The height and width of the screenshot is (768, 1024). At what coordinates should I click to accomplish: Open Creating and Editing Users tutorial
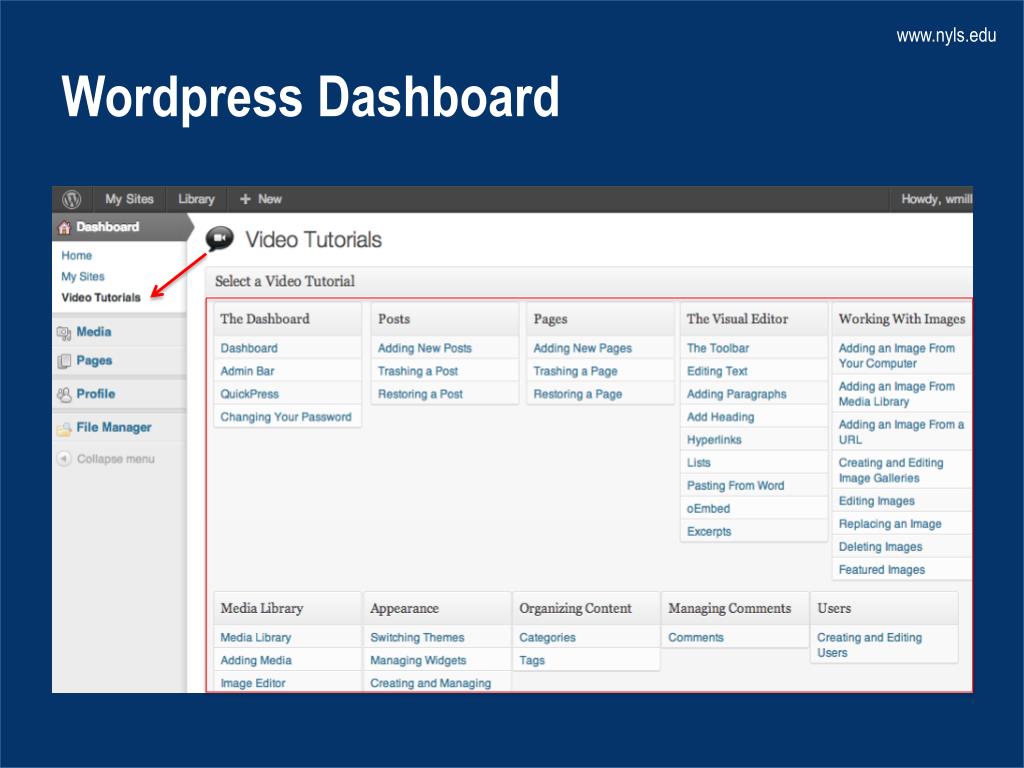click(869, 645)
